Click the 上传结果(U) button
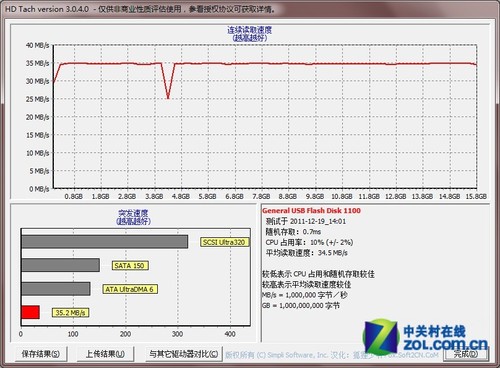Viewport: 500px width, 368px height. tap(105, 354)
